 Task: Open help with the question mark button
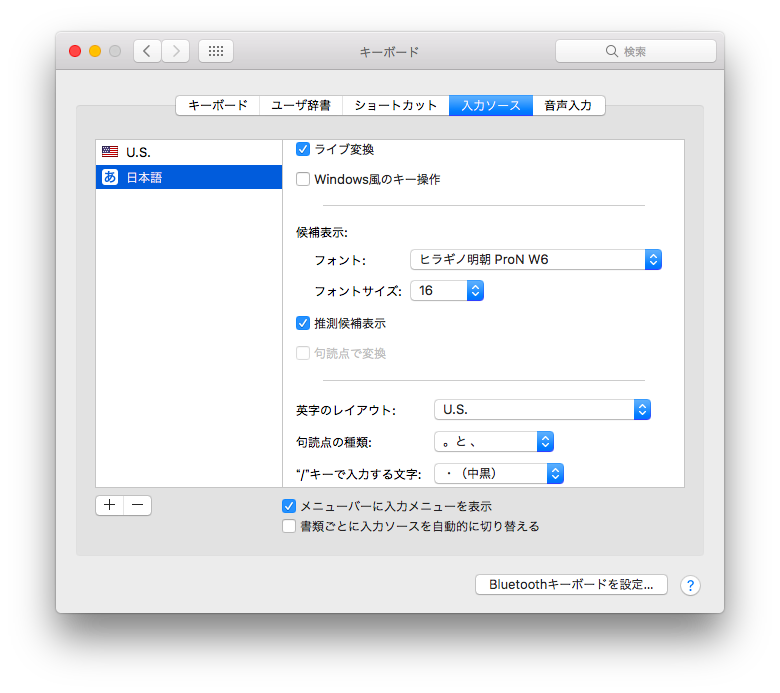tap(690, 586)
